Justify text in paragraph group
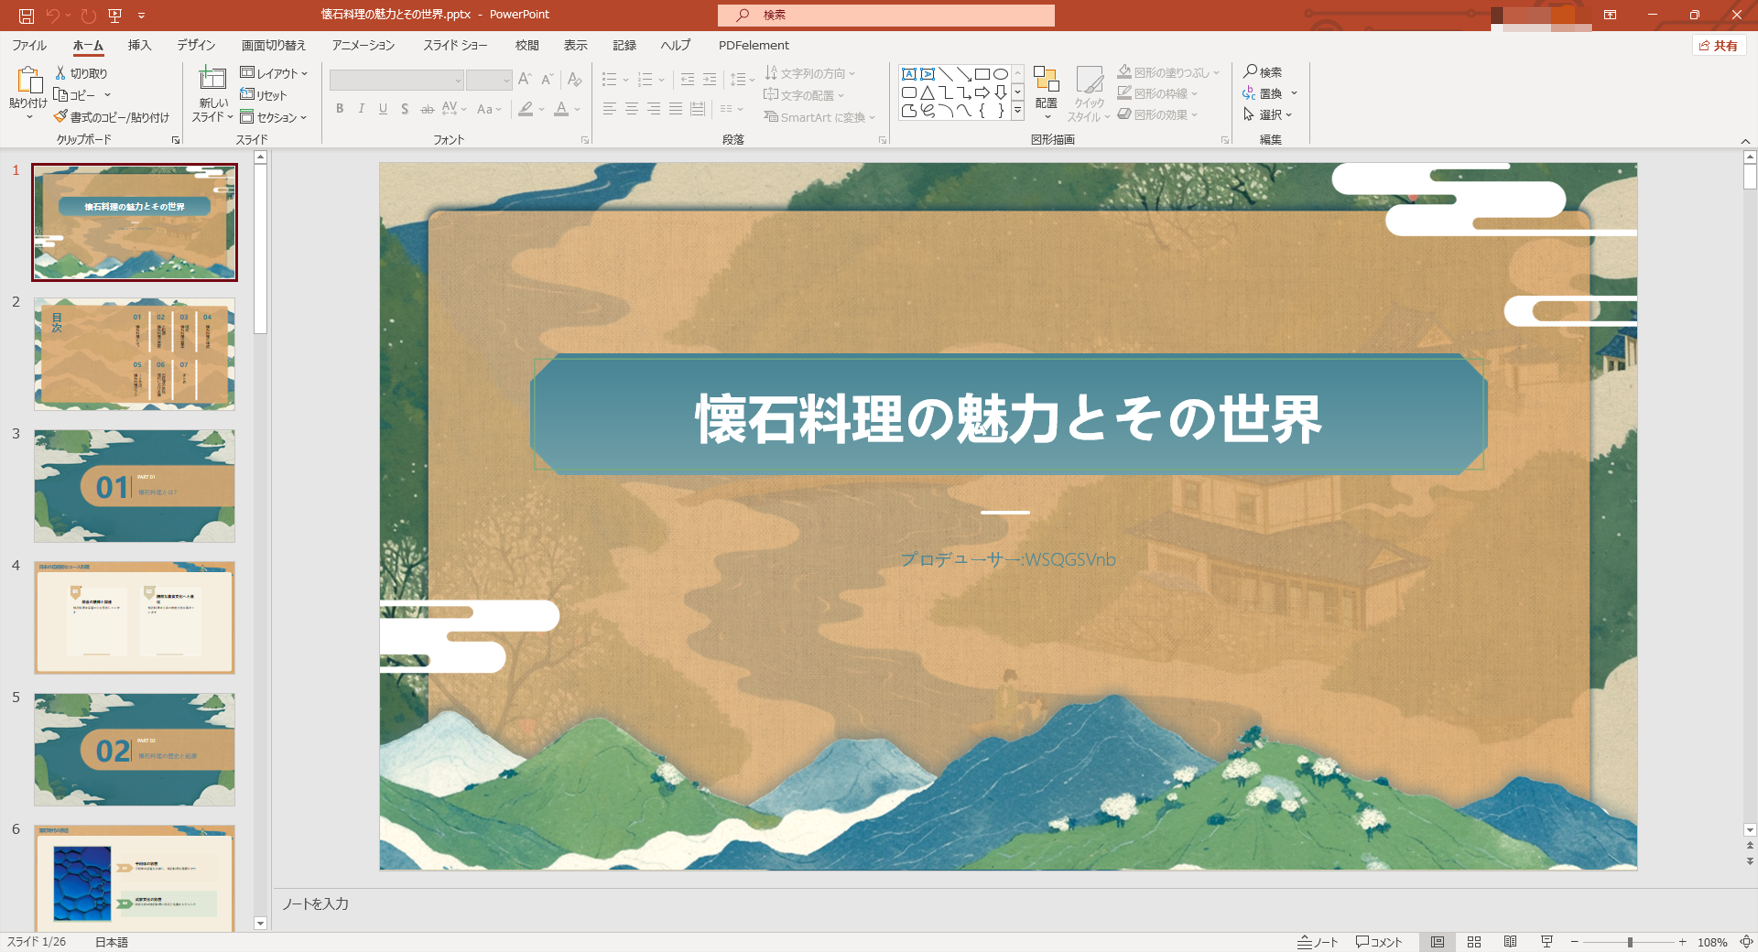1758x952 pixels. point(675,109)
